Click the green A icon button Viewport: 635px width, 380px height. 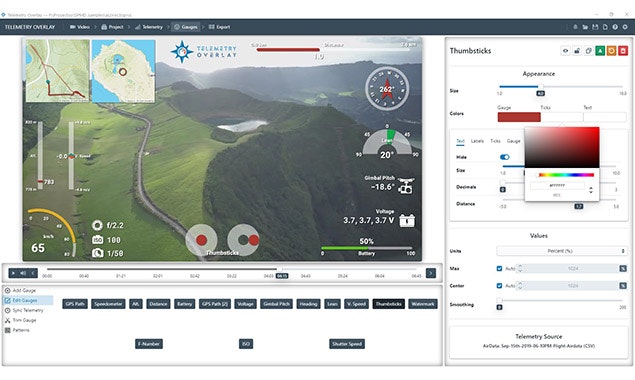[x=600, y=51]
